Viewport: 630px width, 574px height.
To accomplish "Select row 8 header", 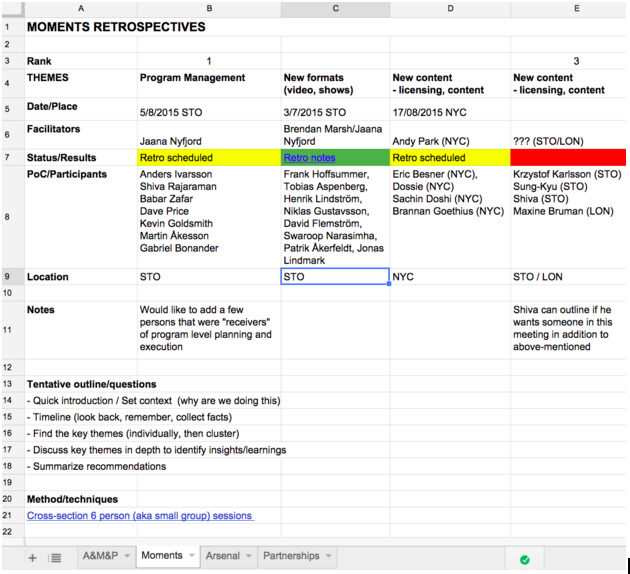I will pyautogui.click(x=13, y=217).
